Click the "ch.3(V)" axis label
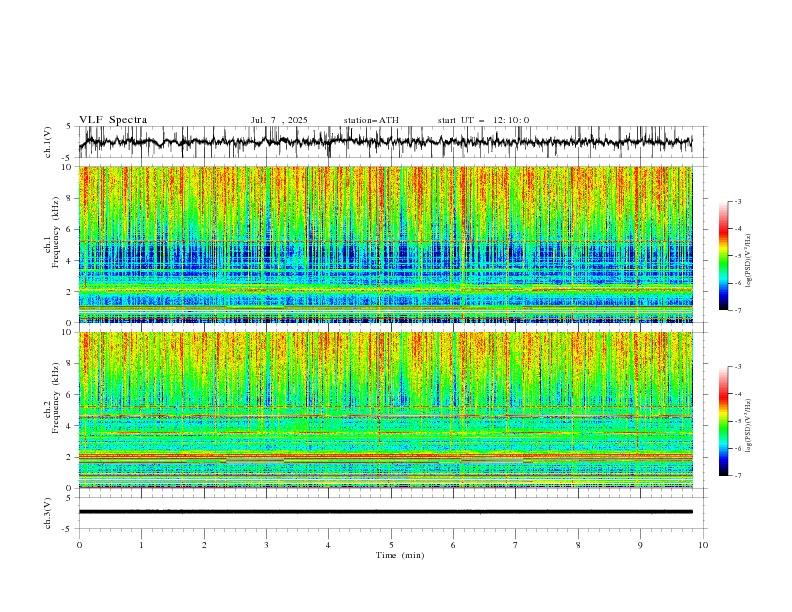Viewport: 792px width, 612px height. (48, 513)
